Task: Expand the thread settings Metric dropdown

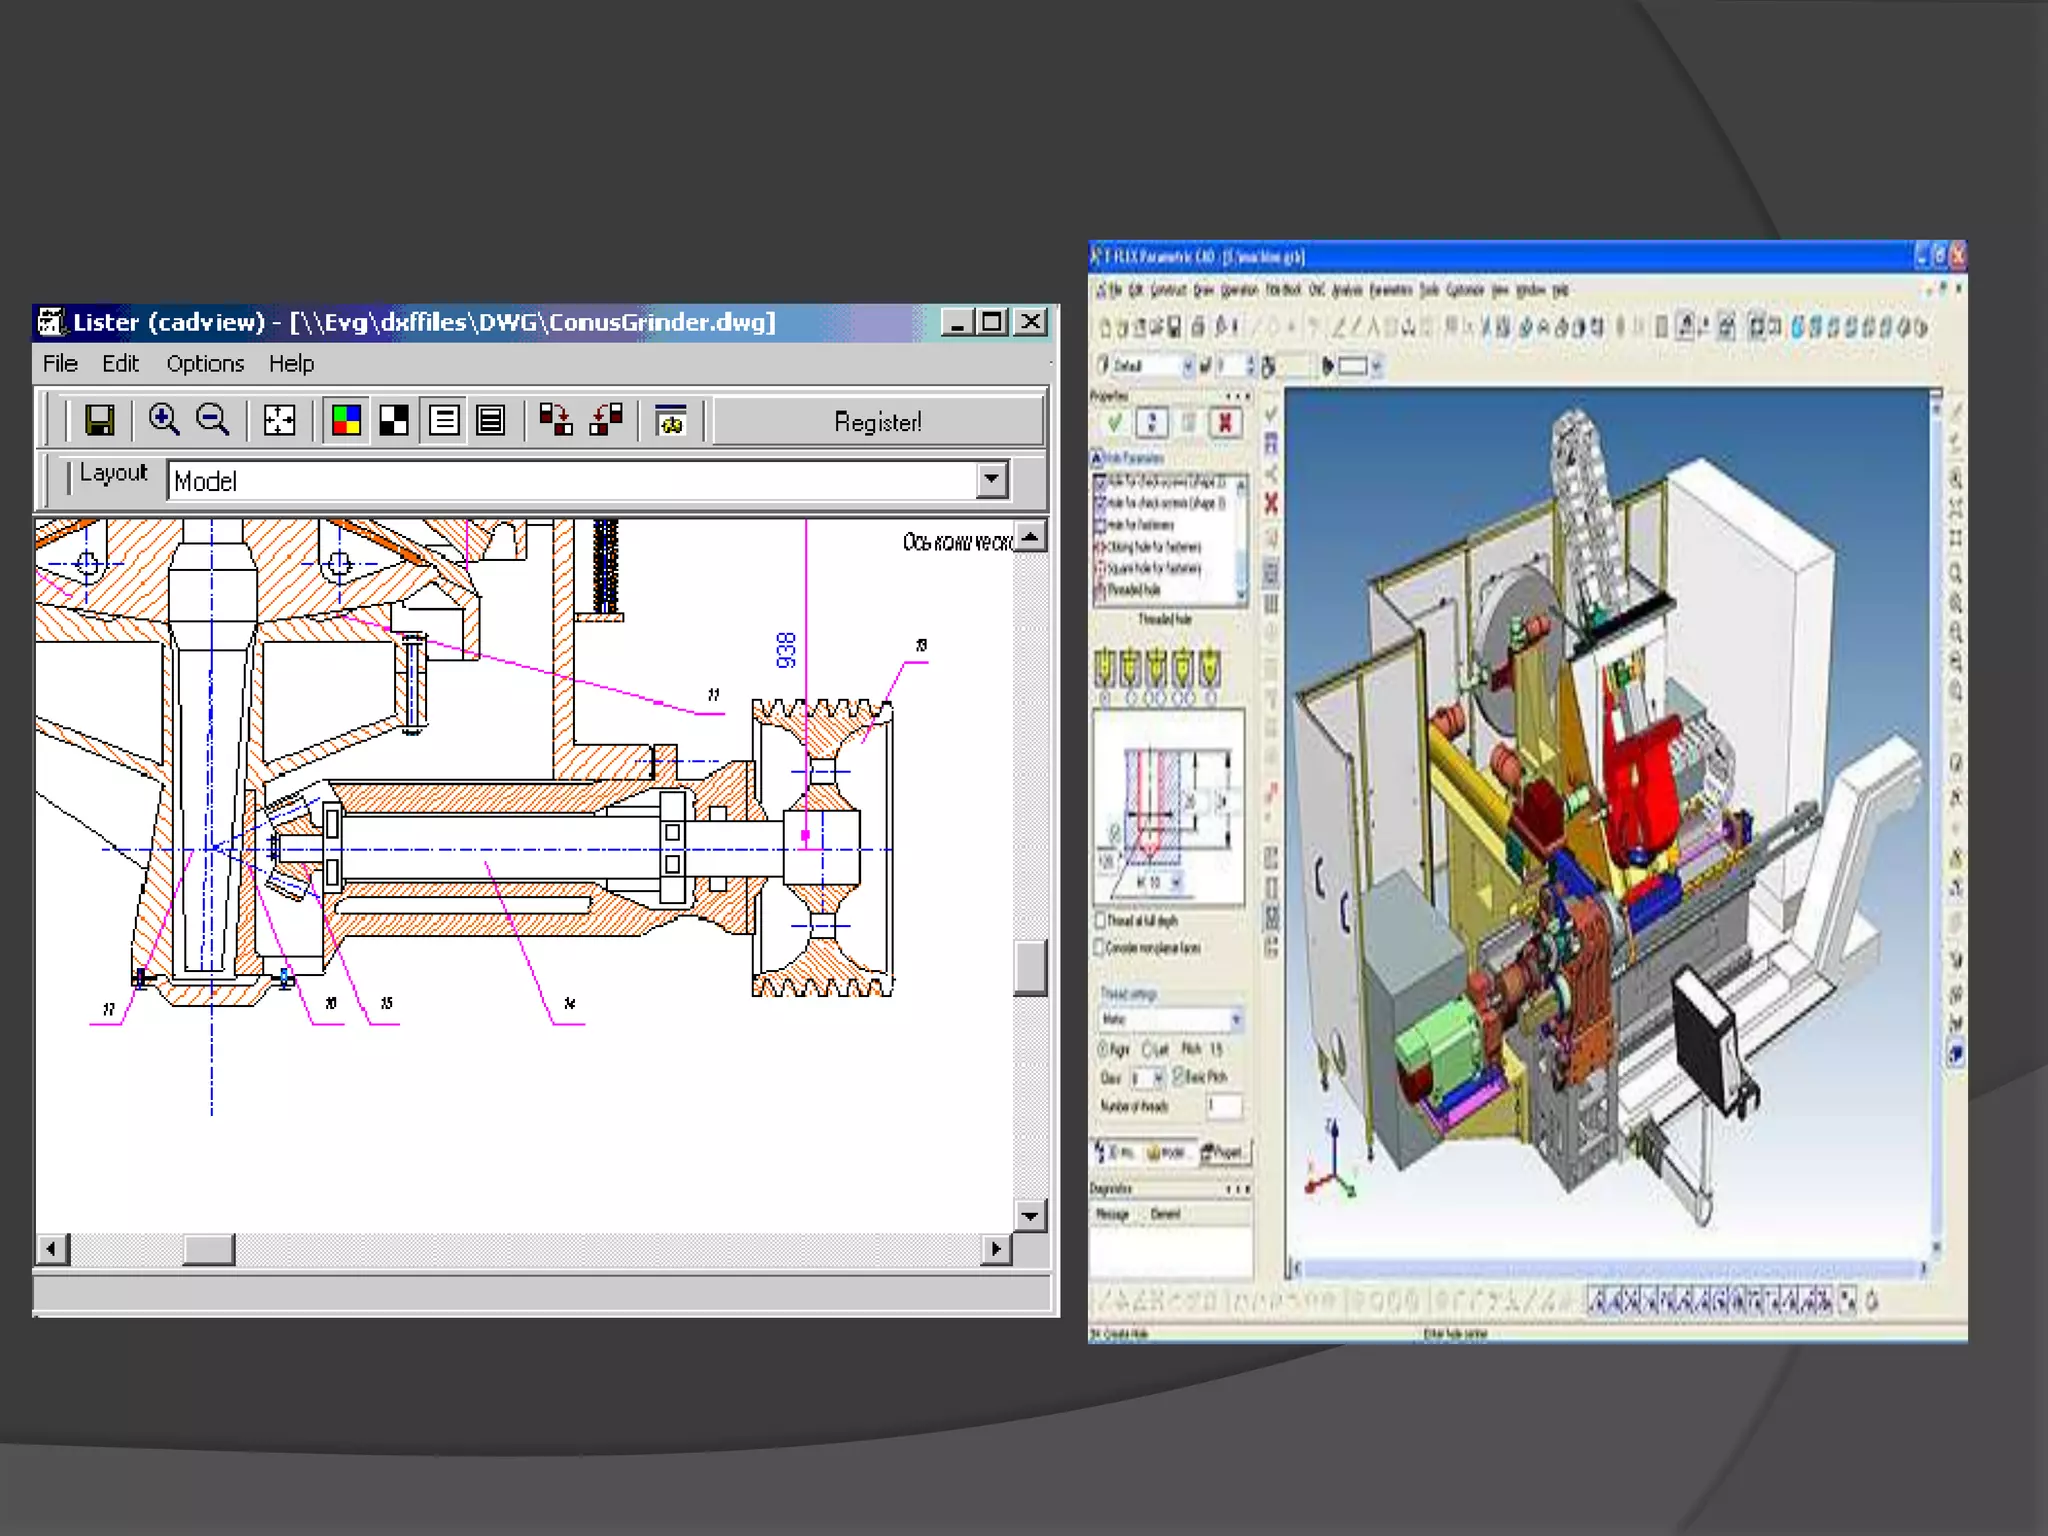Action: coord(1236,1020)
